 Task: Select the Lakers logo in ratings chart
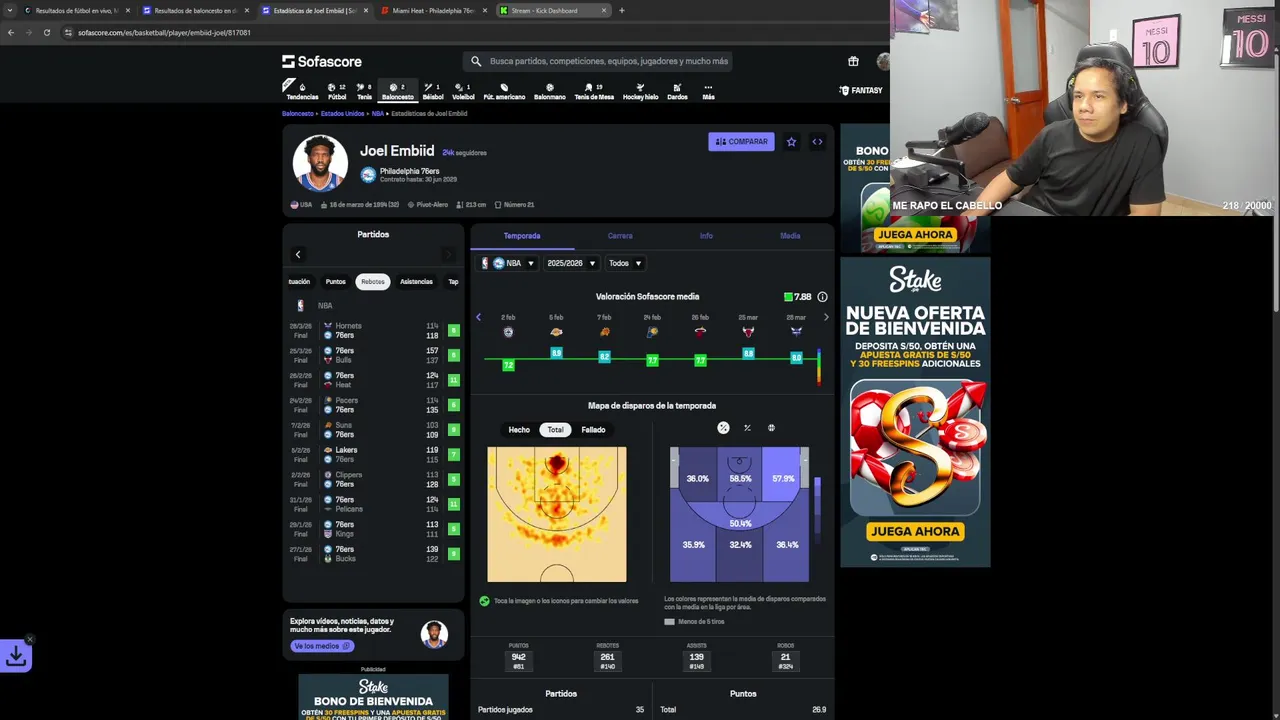point(556,332)
